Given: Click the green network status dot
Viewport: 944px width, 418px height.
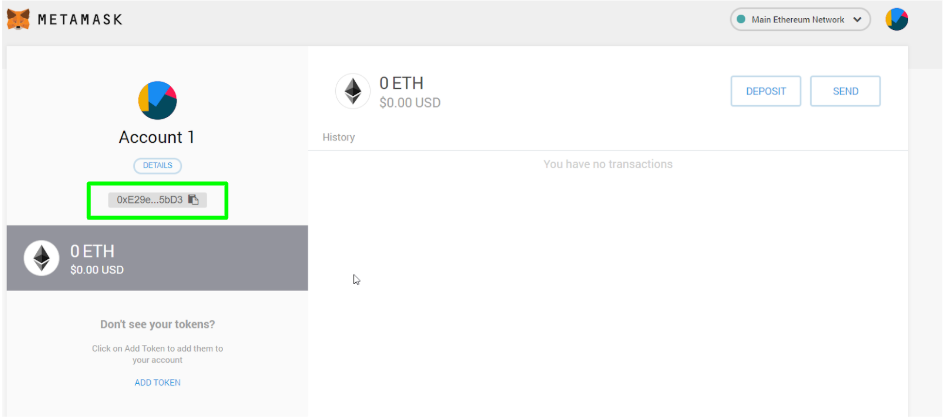Looking at the screenshot, I should point(742,19).
